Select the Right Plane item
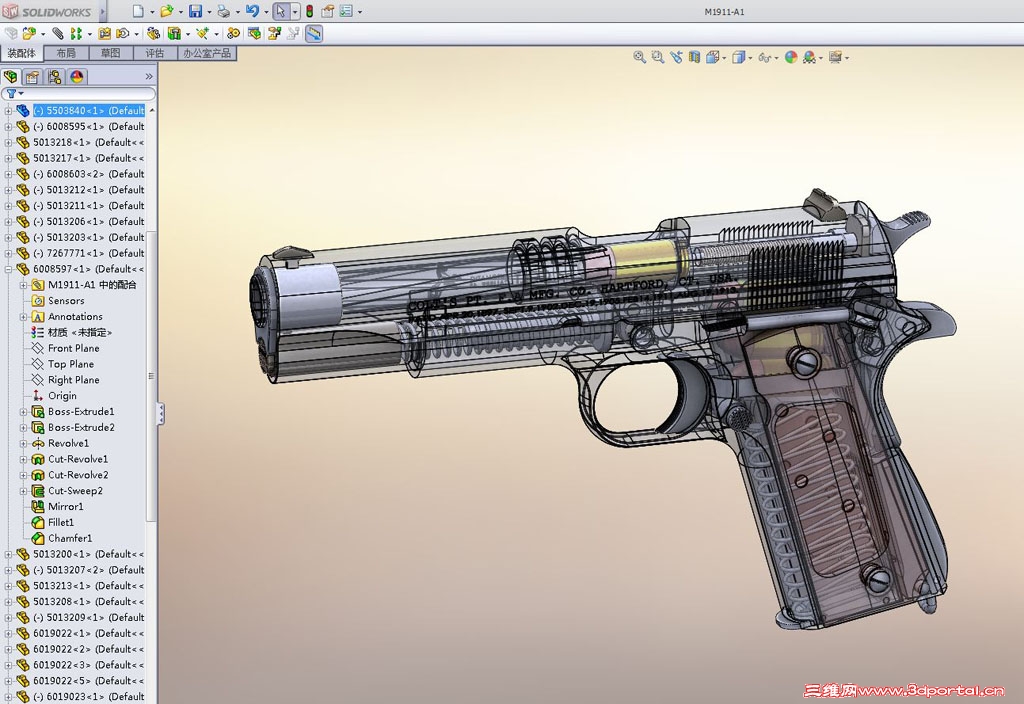 click(73, 379)
